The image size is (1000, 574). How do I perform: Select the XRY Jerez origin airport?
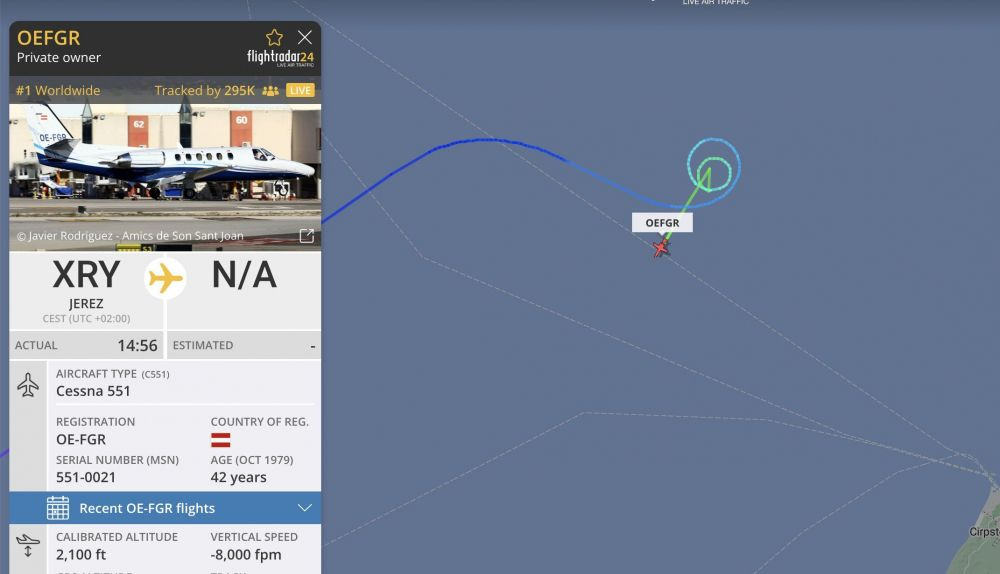[x=86, y=290]
